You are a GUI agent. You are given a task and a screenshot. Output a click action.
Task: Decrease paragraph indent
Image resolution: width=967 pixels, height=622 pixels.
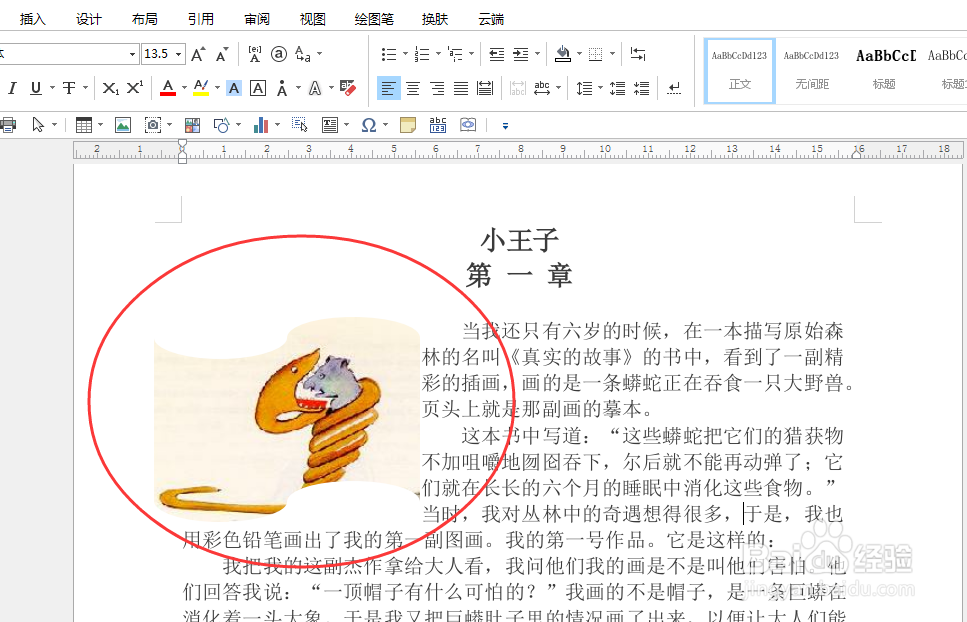[496, 54]
